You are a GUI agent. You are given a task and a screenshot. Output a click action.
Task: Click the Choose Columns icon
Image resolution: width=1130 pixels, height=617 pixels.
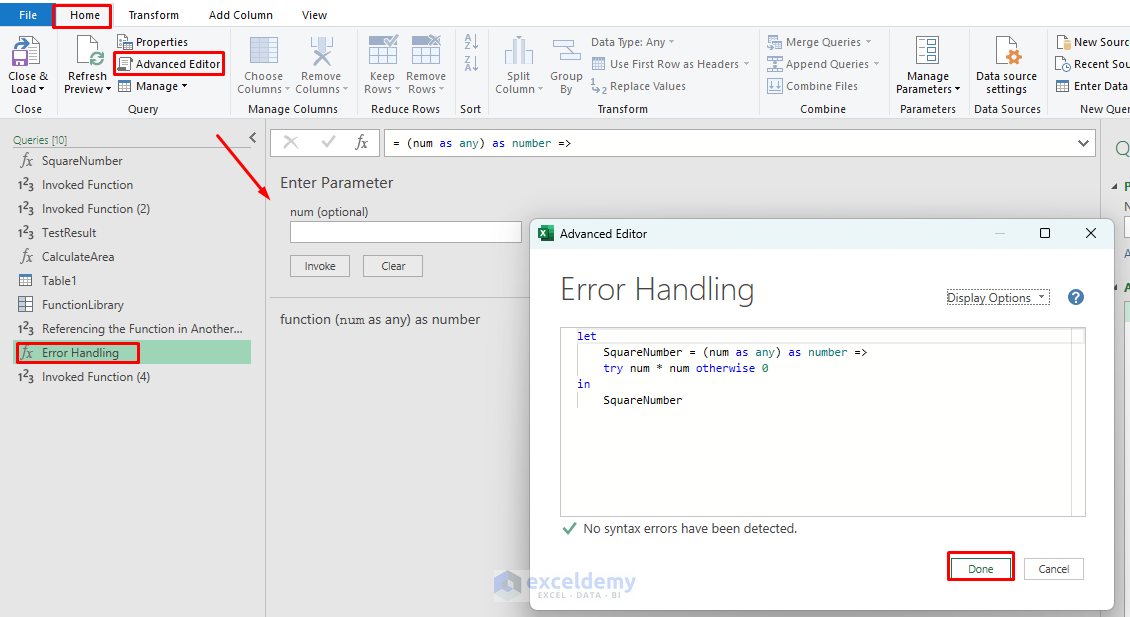263,50
